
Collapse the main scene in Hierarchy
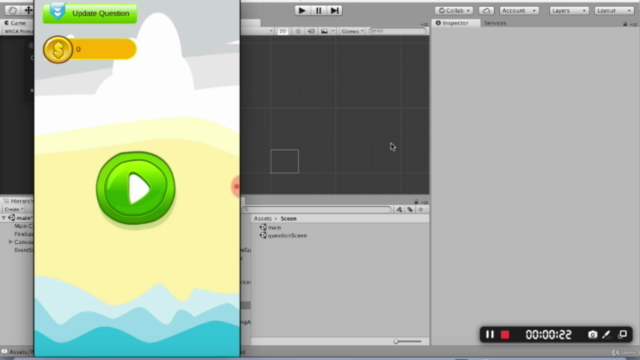[4, 218]
